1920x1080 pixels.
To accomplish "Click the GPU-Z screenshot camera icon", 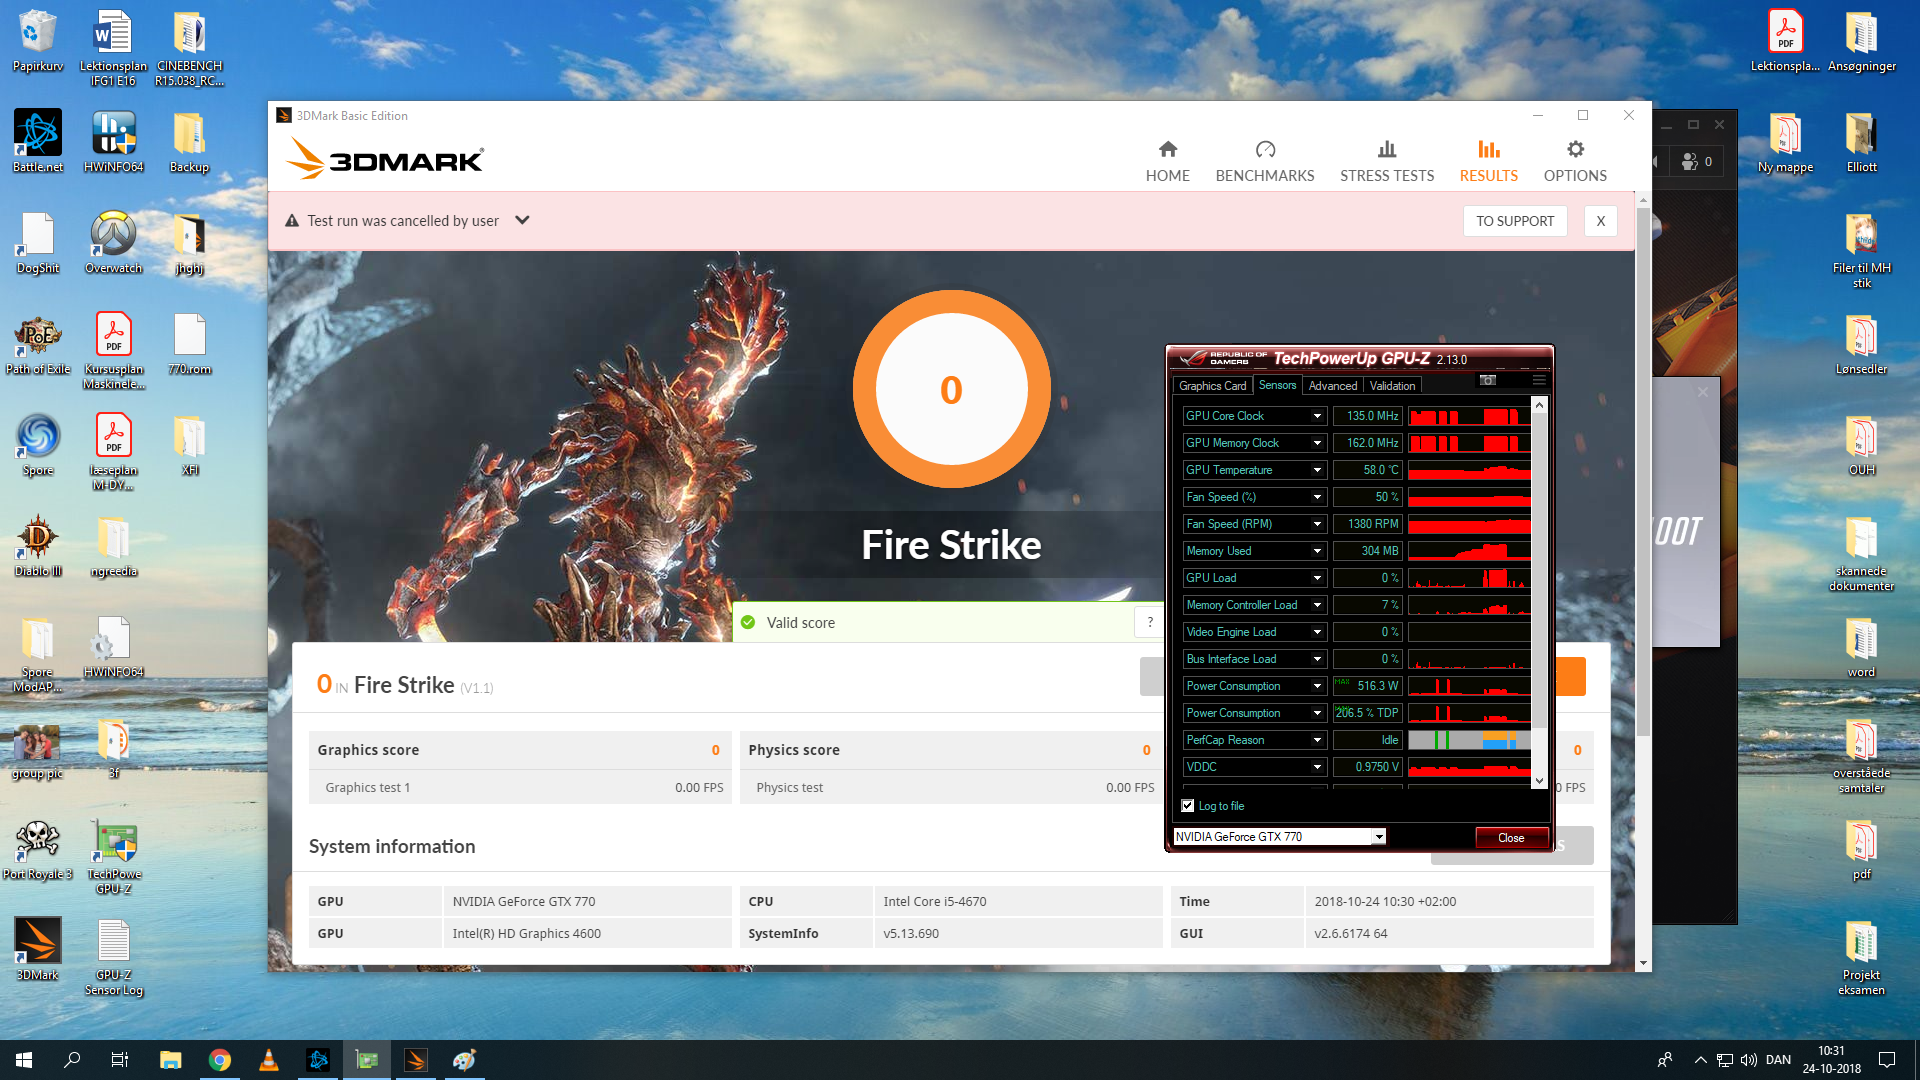I will click(1488, 380).
